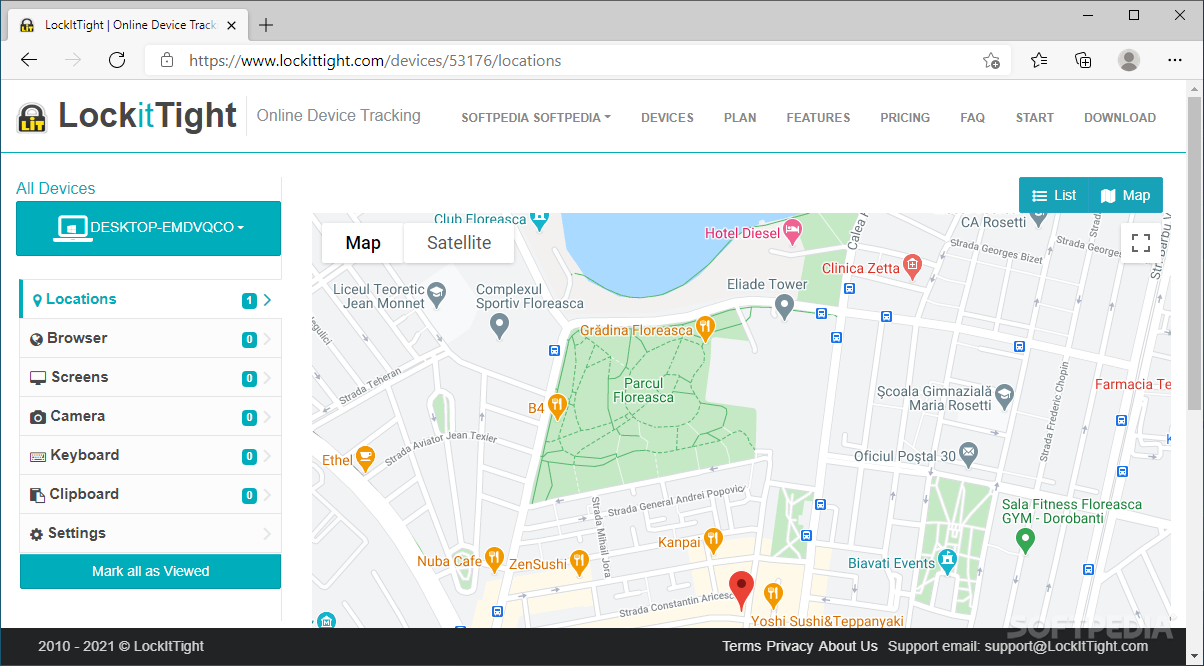The height and width of the screenshot is (666, 1204).
Task: Click the ZenSushi restaurant marker
Action: 578,561
